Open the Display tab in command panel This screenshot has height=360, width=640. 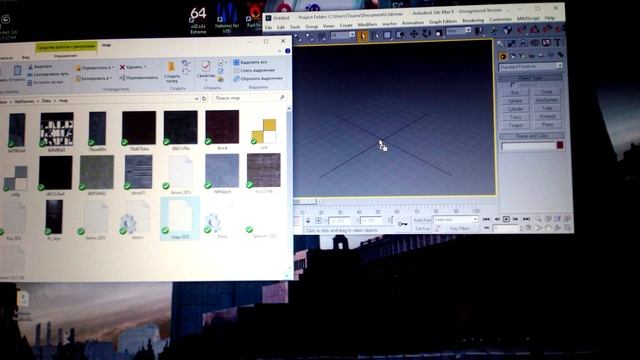[546, 42]
